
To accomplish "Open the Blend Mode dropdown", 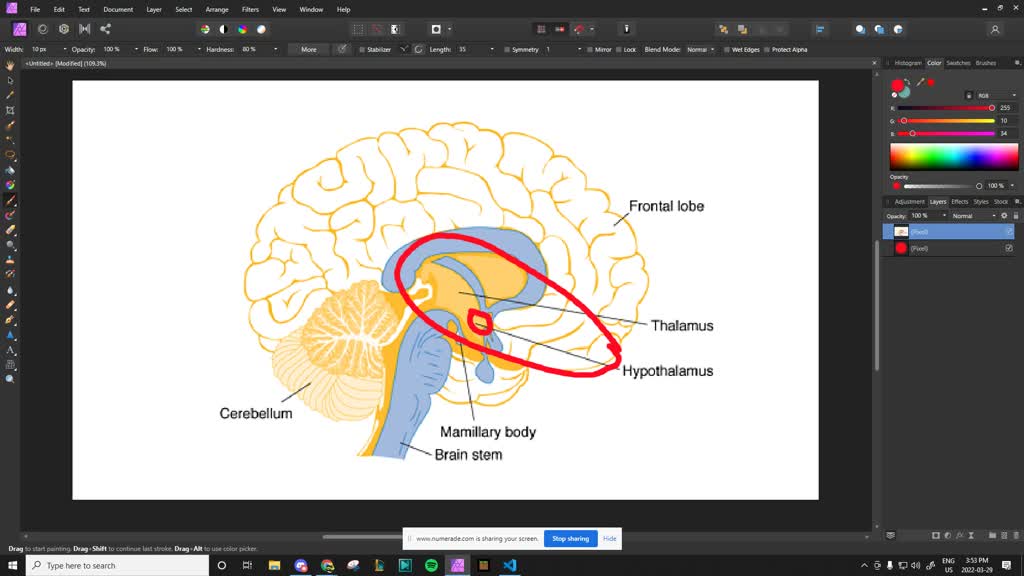I will tap(705, 49).
